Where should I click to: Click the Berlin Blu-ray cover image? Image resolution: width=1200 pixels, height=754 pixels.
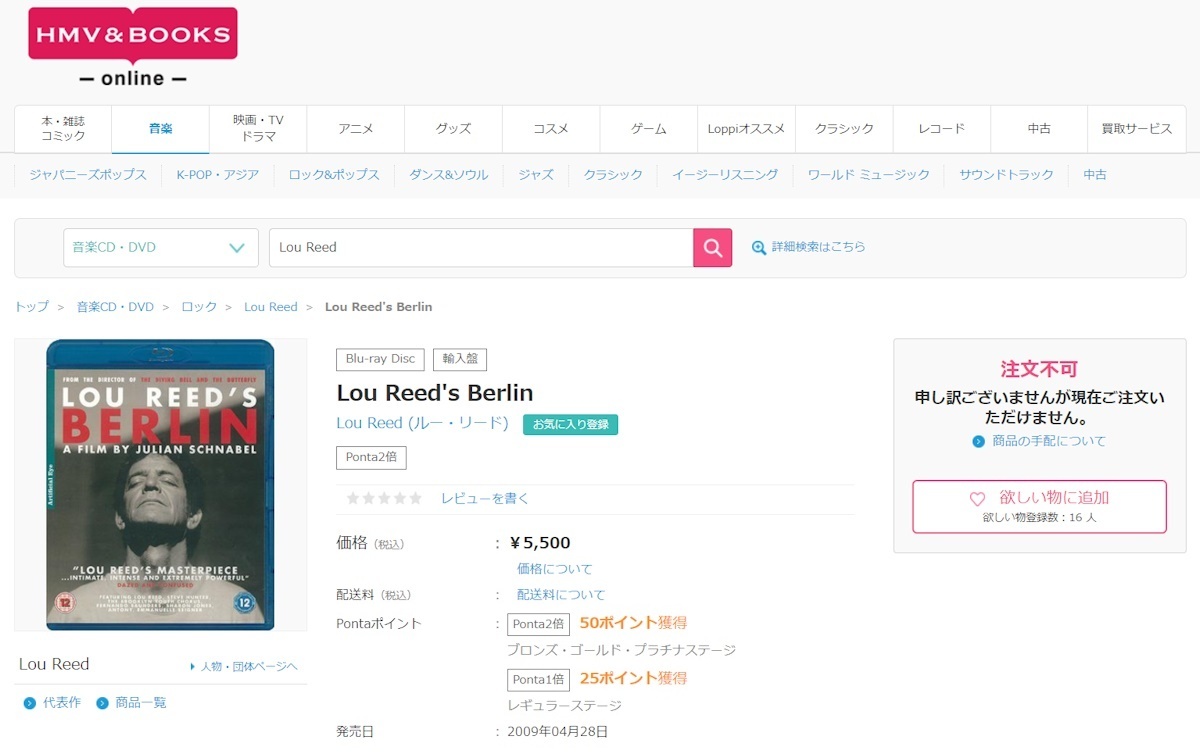[x=160, y=485]
